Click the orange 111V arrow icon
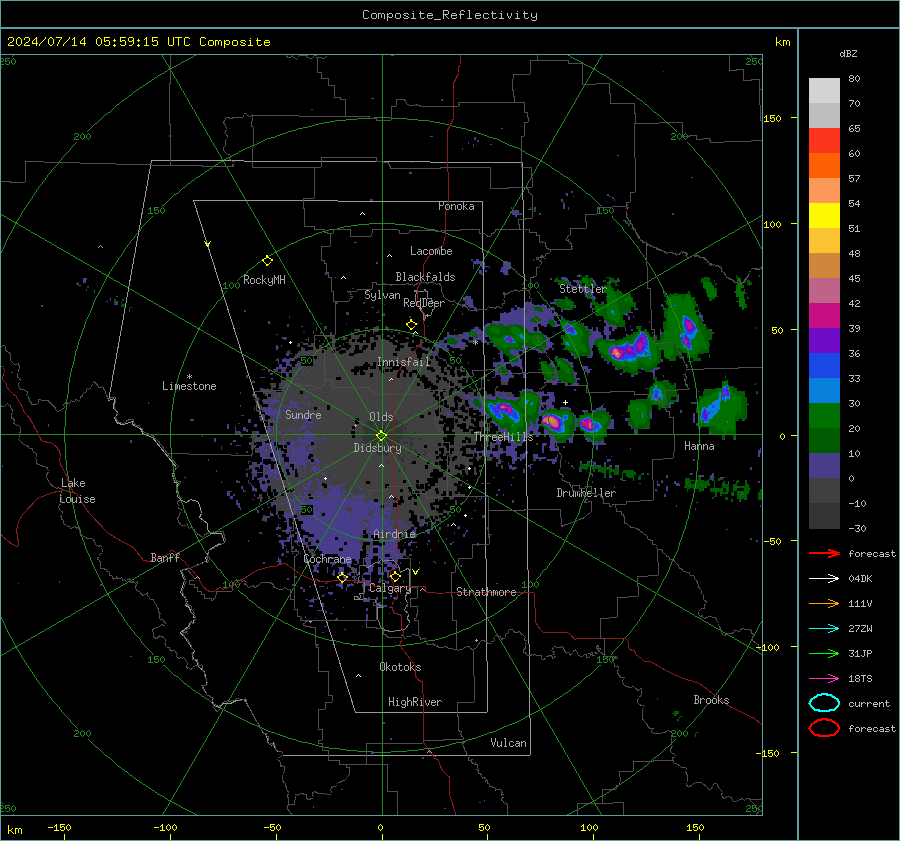 click(824, 603)
